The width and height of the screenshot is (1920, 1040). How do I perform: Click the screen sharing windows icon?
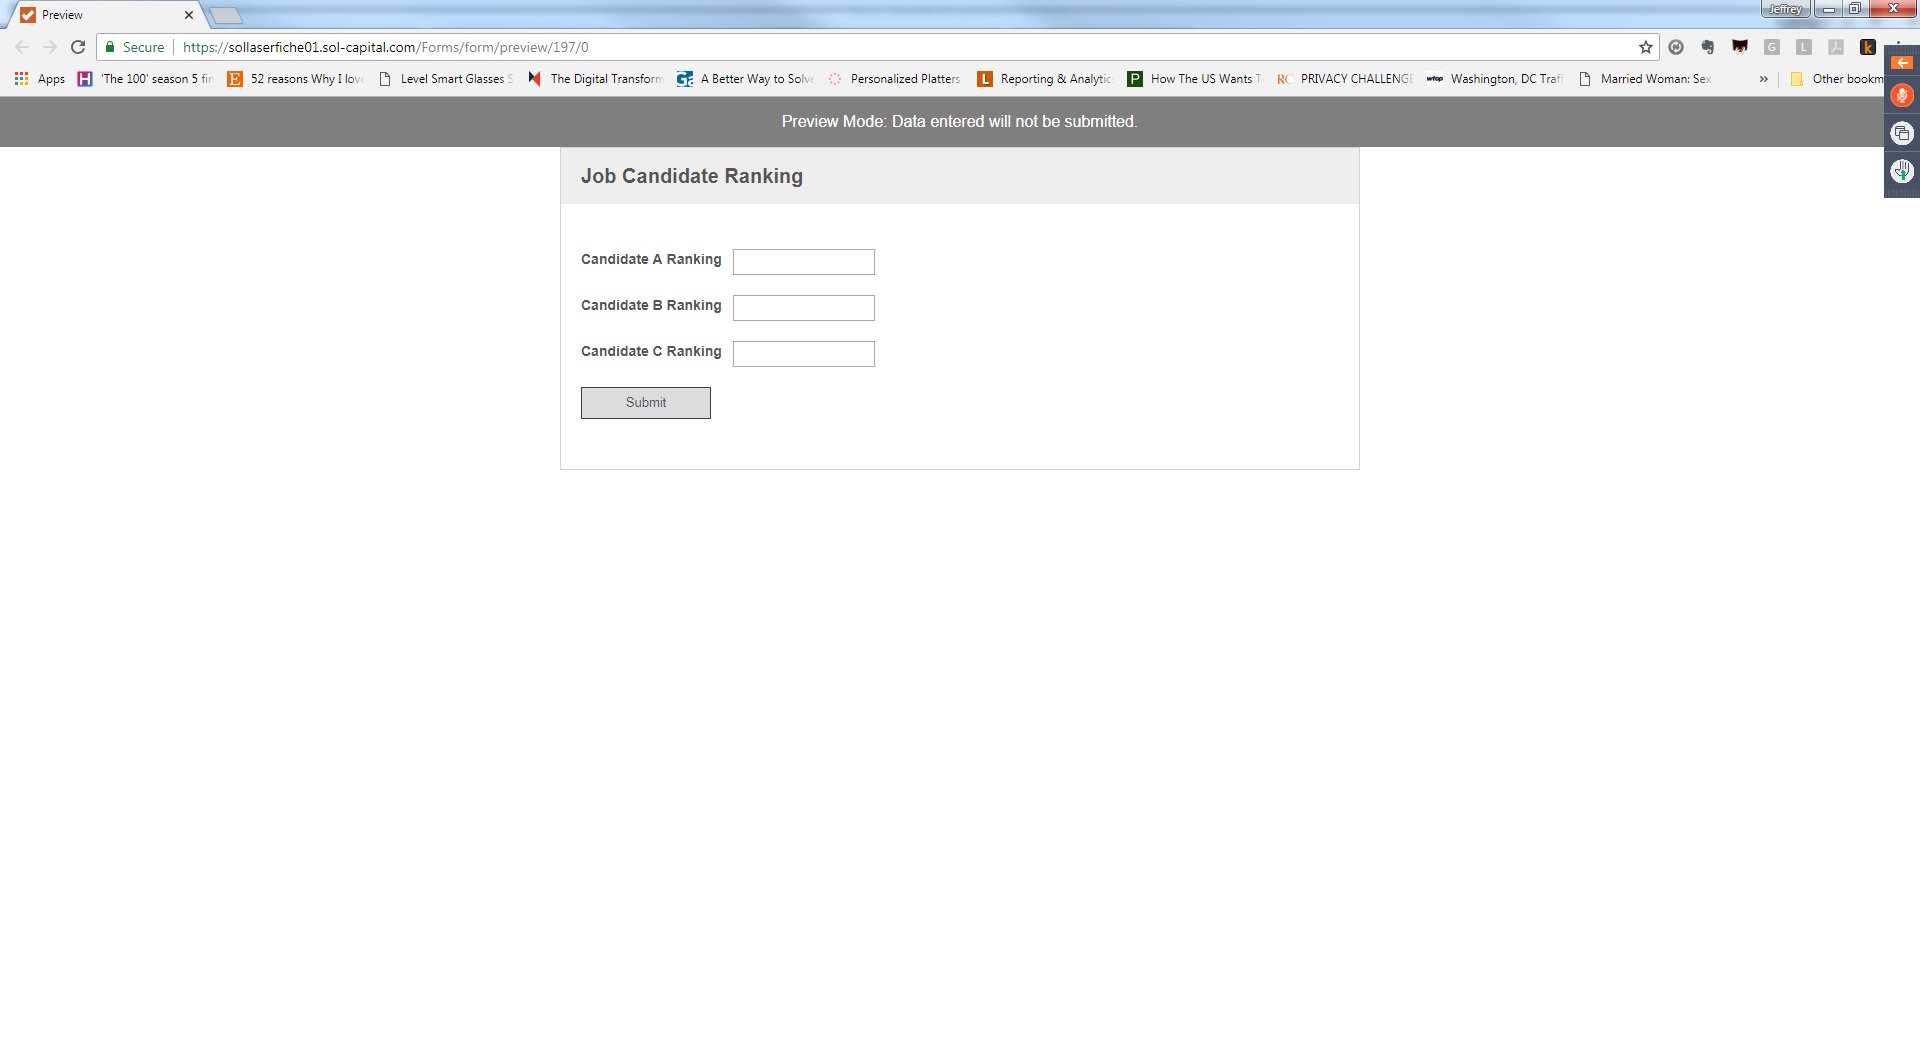point(1902,133)
